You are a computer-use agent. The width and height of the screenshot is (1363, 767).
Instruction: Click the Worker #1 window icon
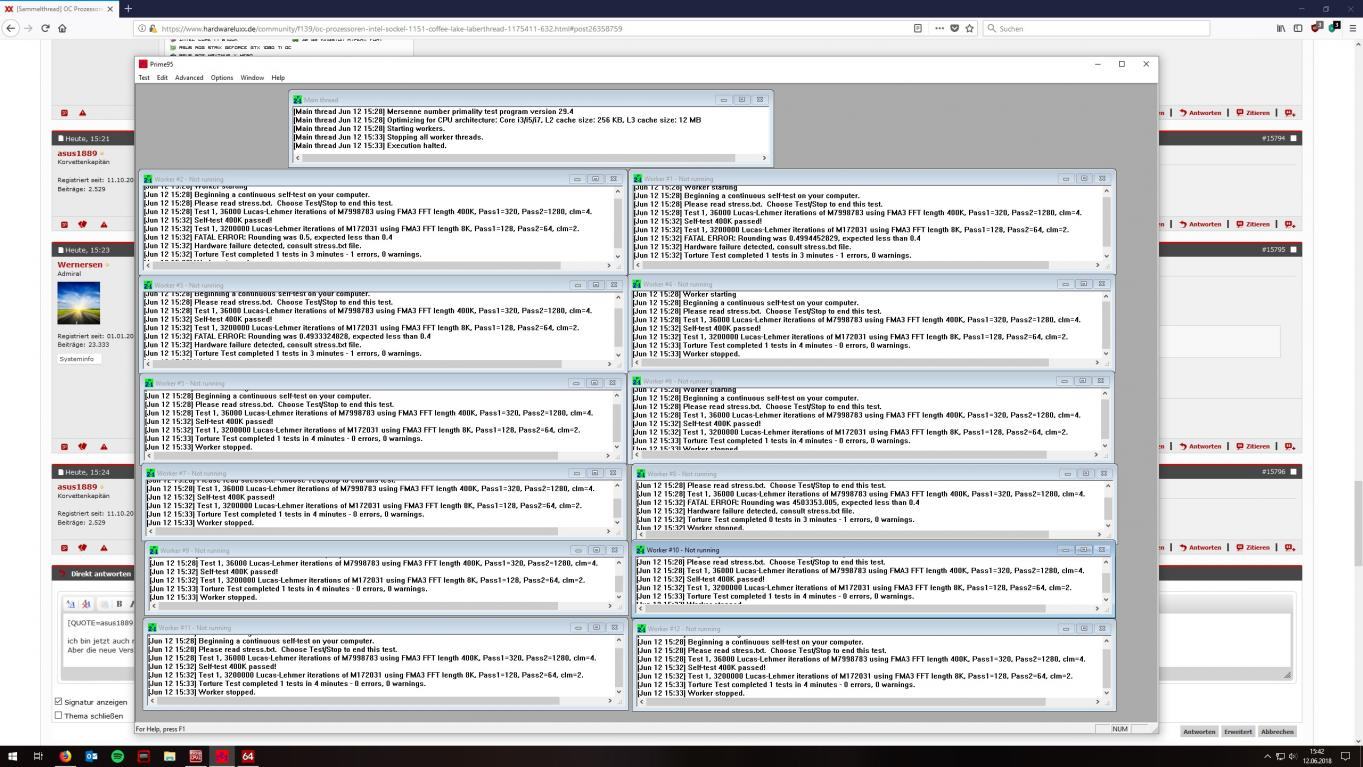[638, 179]
